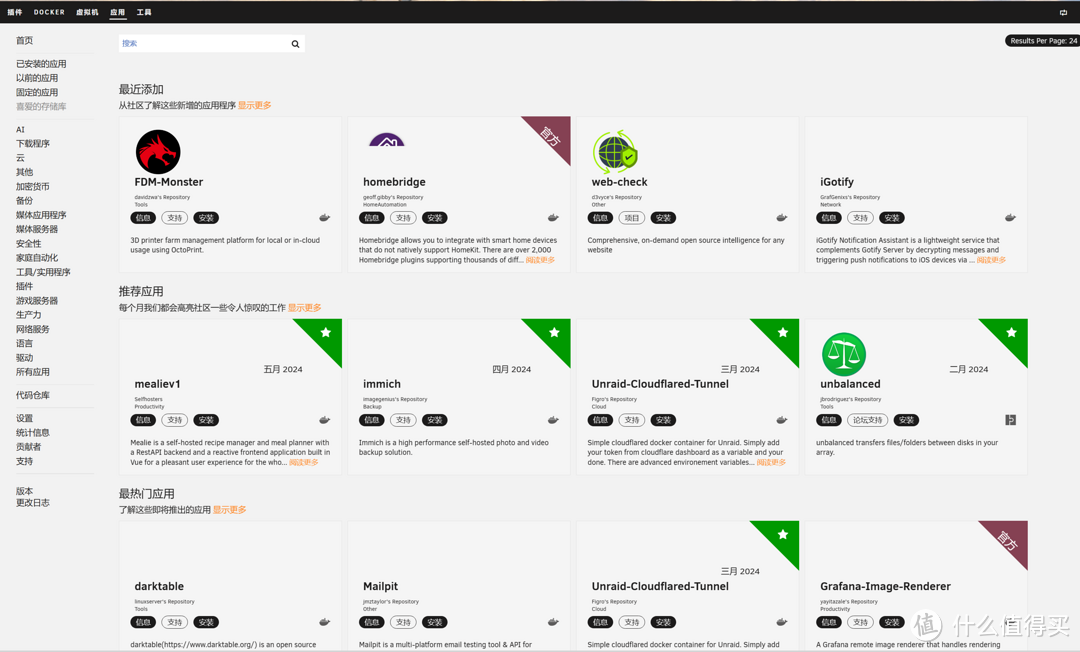Click 阅读更多 on homebridge description
This screenshot has width=1080, height=652.
point(540,260)
